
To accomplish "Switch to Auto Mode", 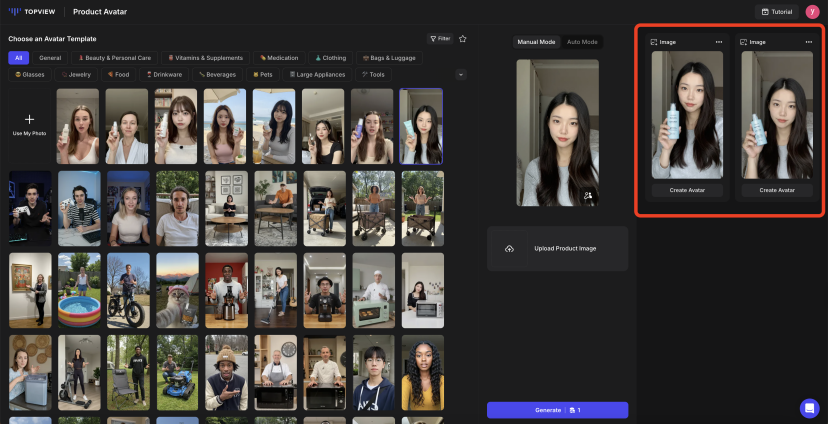I will click(582, 42).
